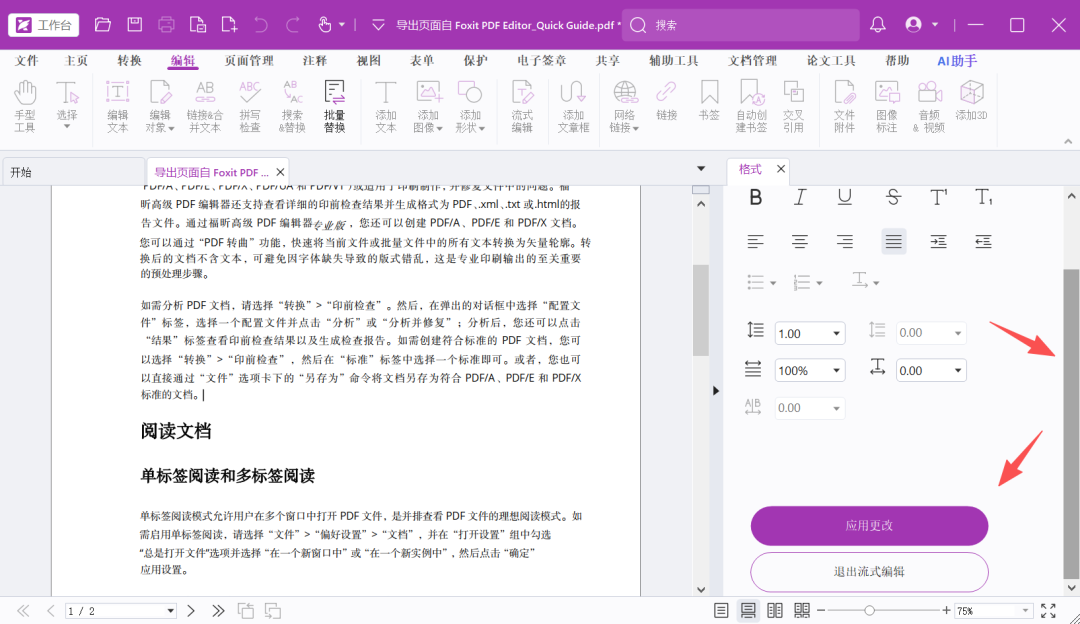Image resolution: width=1080 pixels, height=624 pixels.
Task: Open AI Assistant (AI助手) tab
Action: (x=957, y=61)
